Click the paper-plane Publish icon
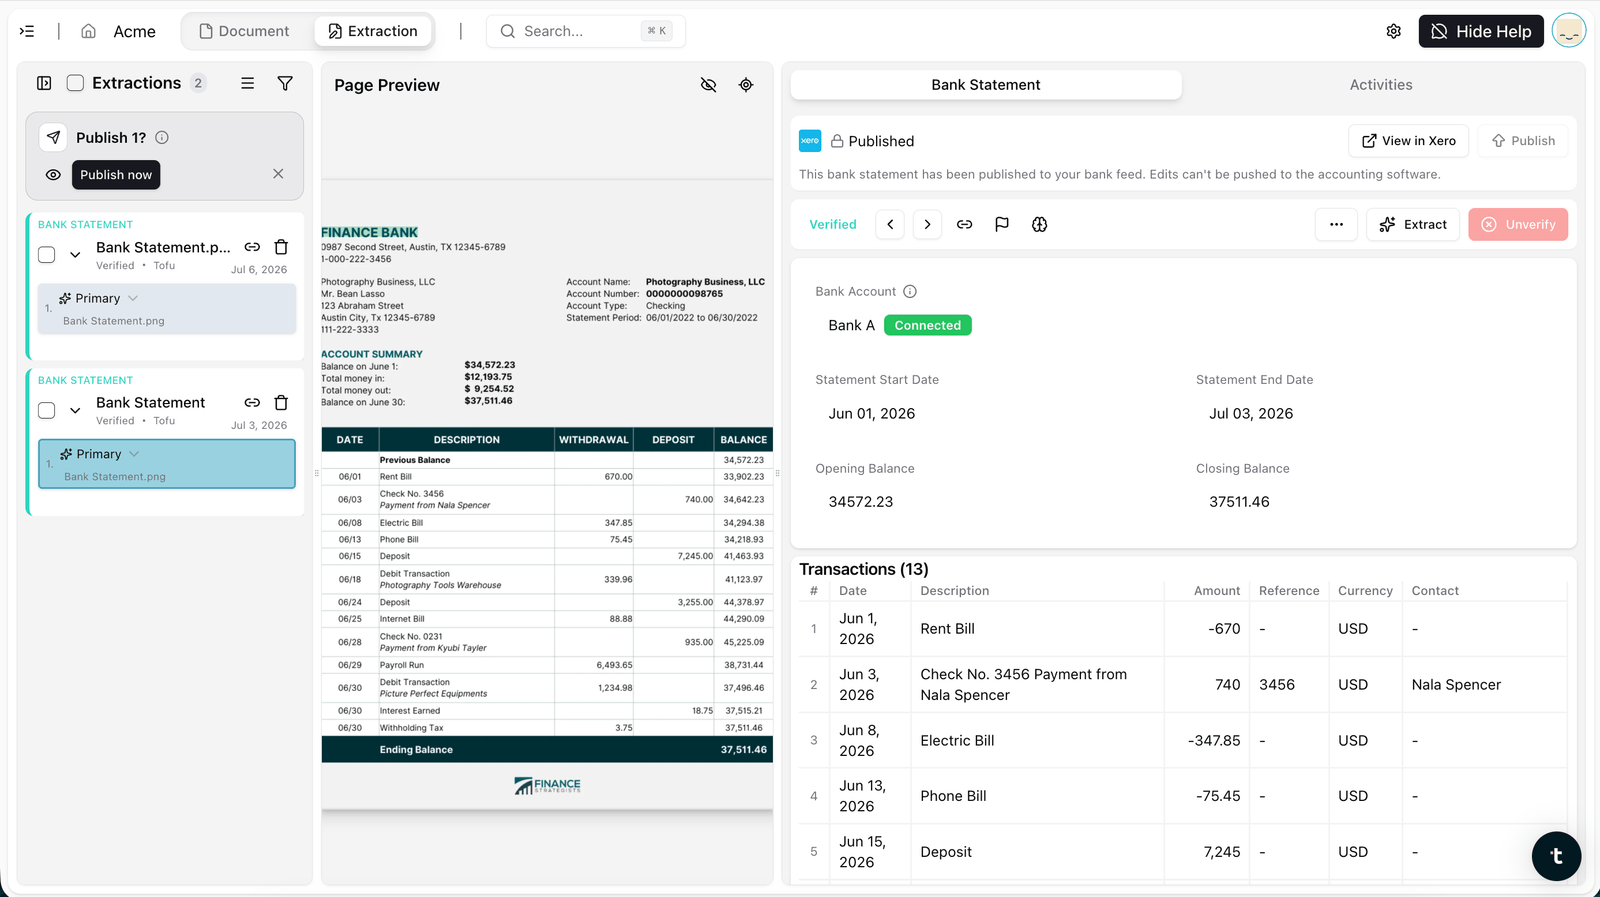This screenshot has height=897, width=1600. click(x=54, y=137)
